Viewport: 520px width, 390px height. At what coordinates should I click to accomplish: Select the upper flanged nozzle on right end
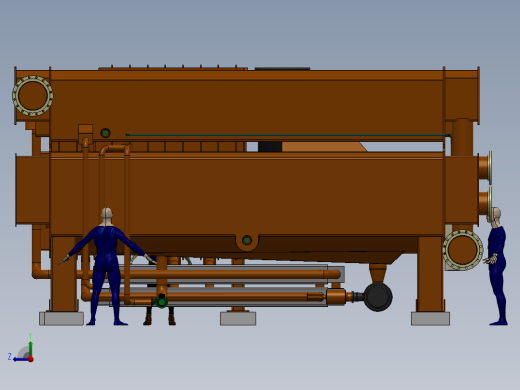[x=485, y=168]
